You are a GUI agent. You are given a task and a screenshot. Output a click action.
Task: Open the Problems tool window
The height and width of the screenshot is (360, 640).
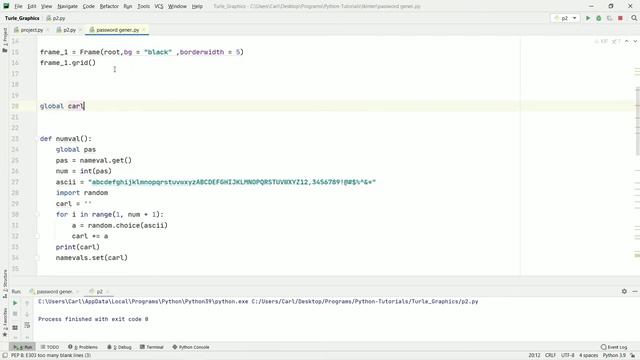tap(83, 347)
